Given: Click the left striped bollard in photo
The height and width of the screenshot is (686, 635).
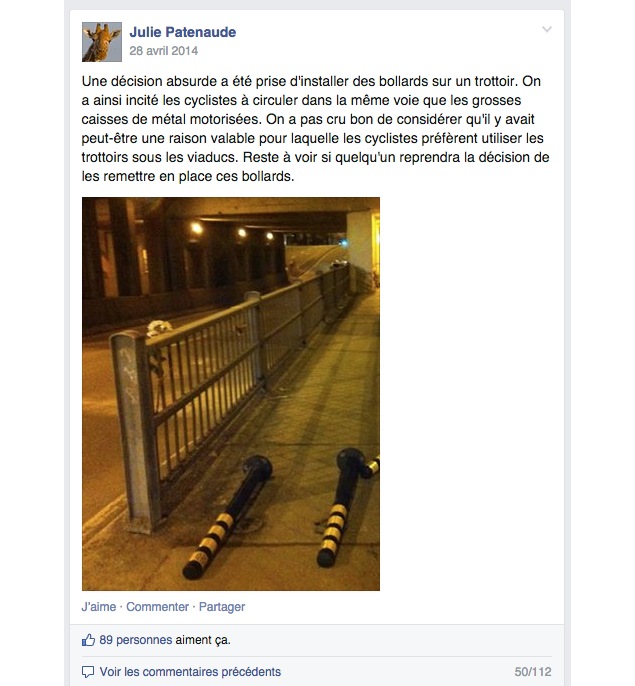Looking at the screenshot, I should [x=228, y=516].
